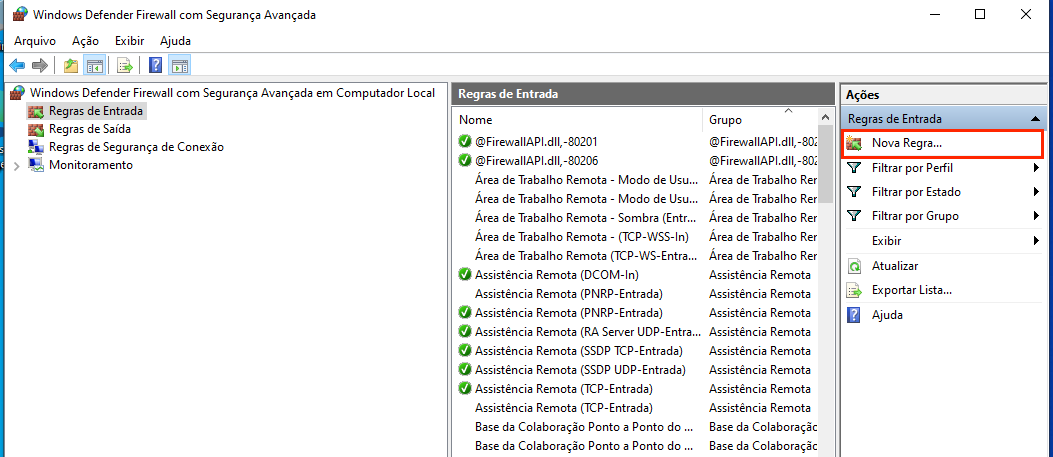Refresh the list with the Atualizar icon

point(854,266)
